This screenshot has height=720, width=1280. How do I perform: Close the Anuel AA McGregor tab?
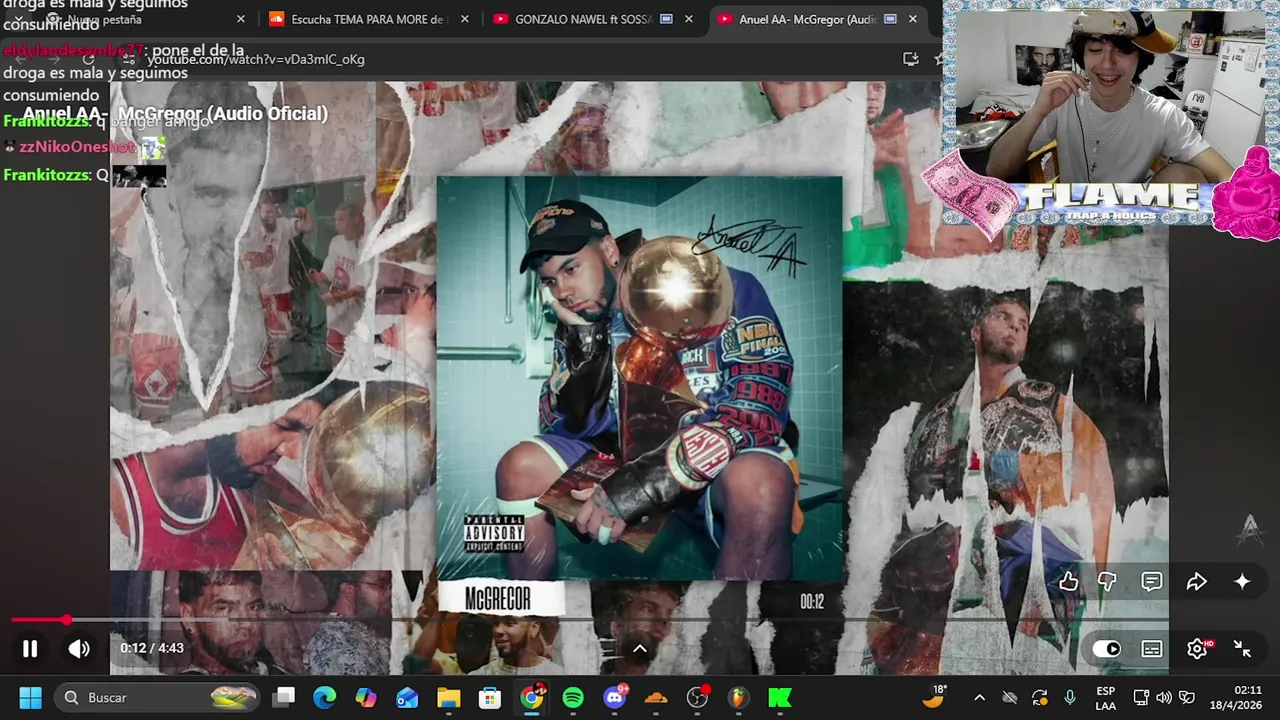click(x=913, y=19)
